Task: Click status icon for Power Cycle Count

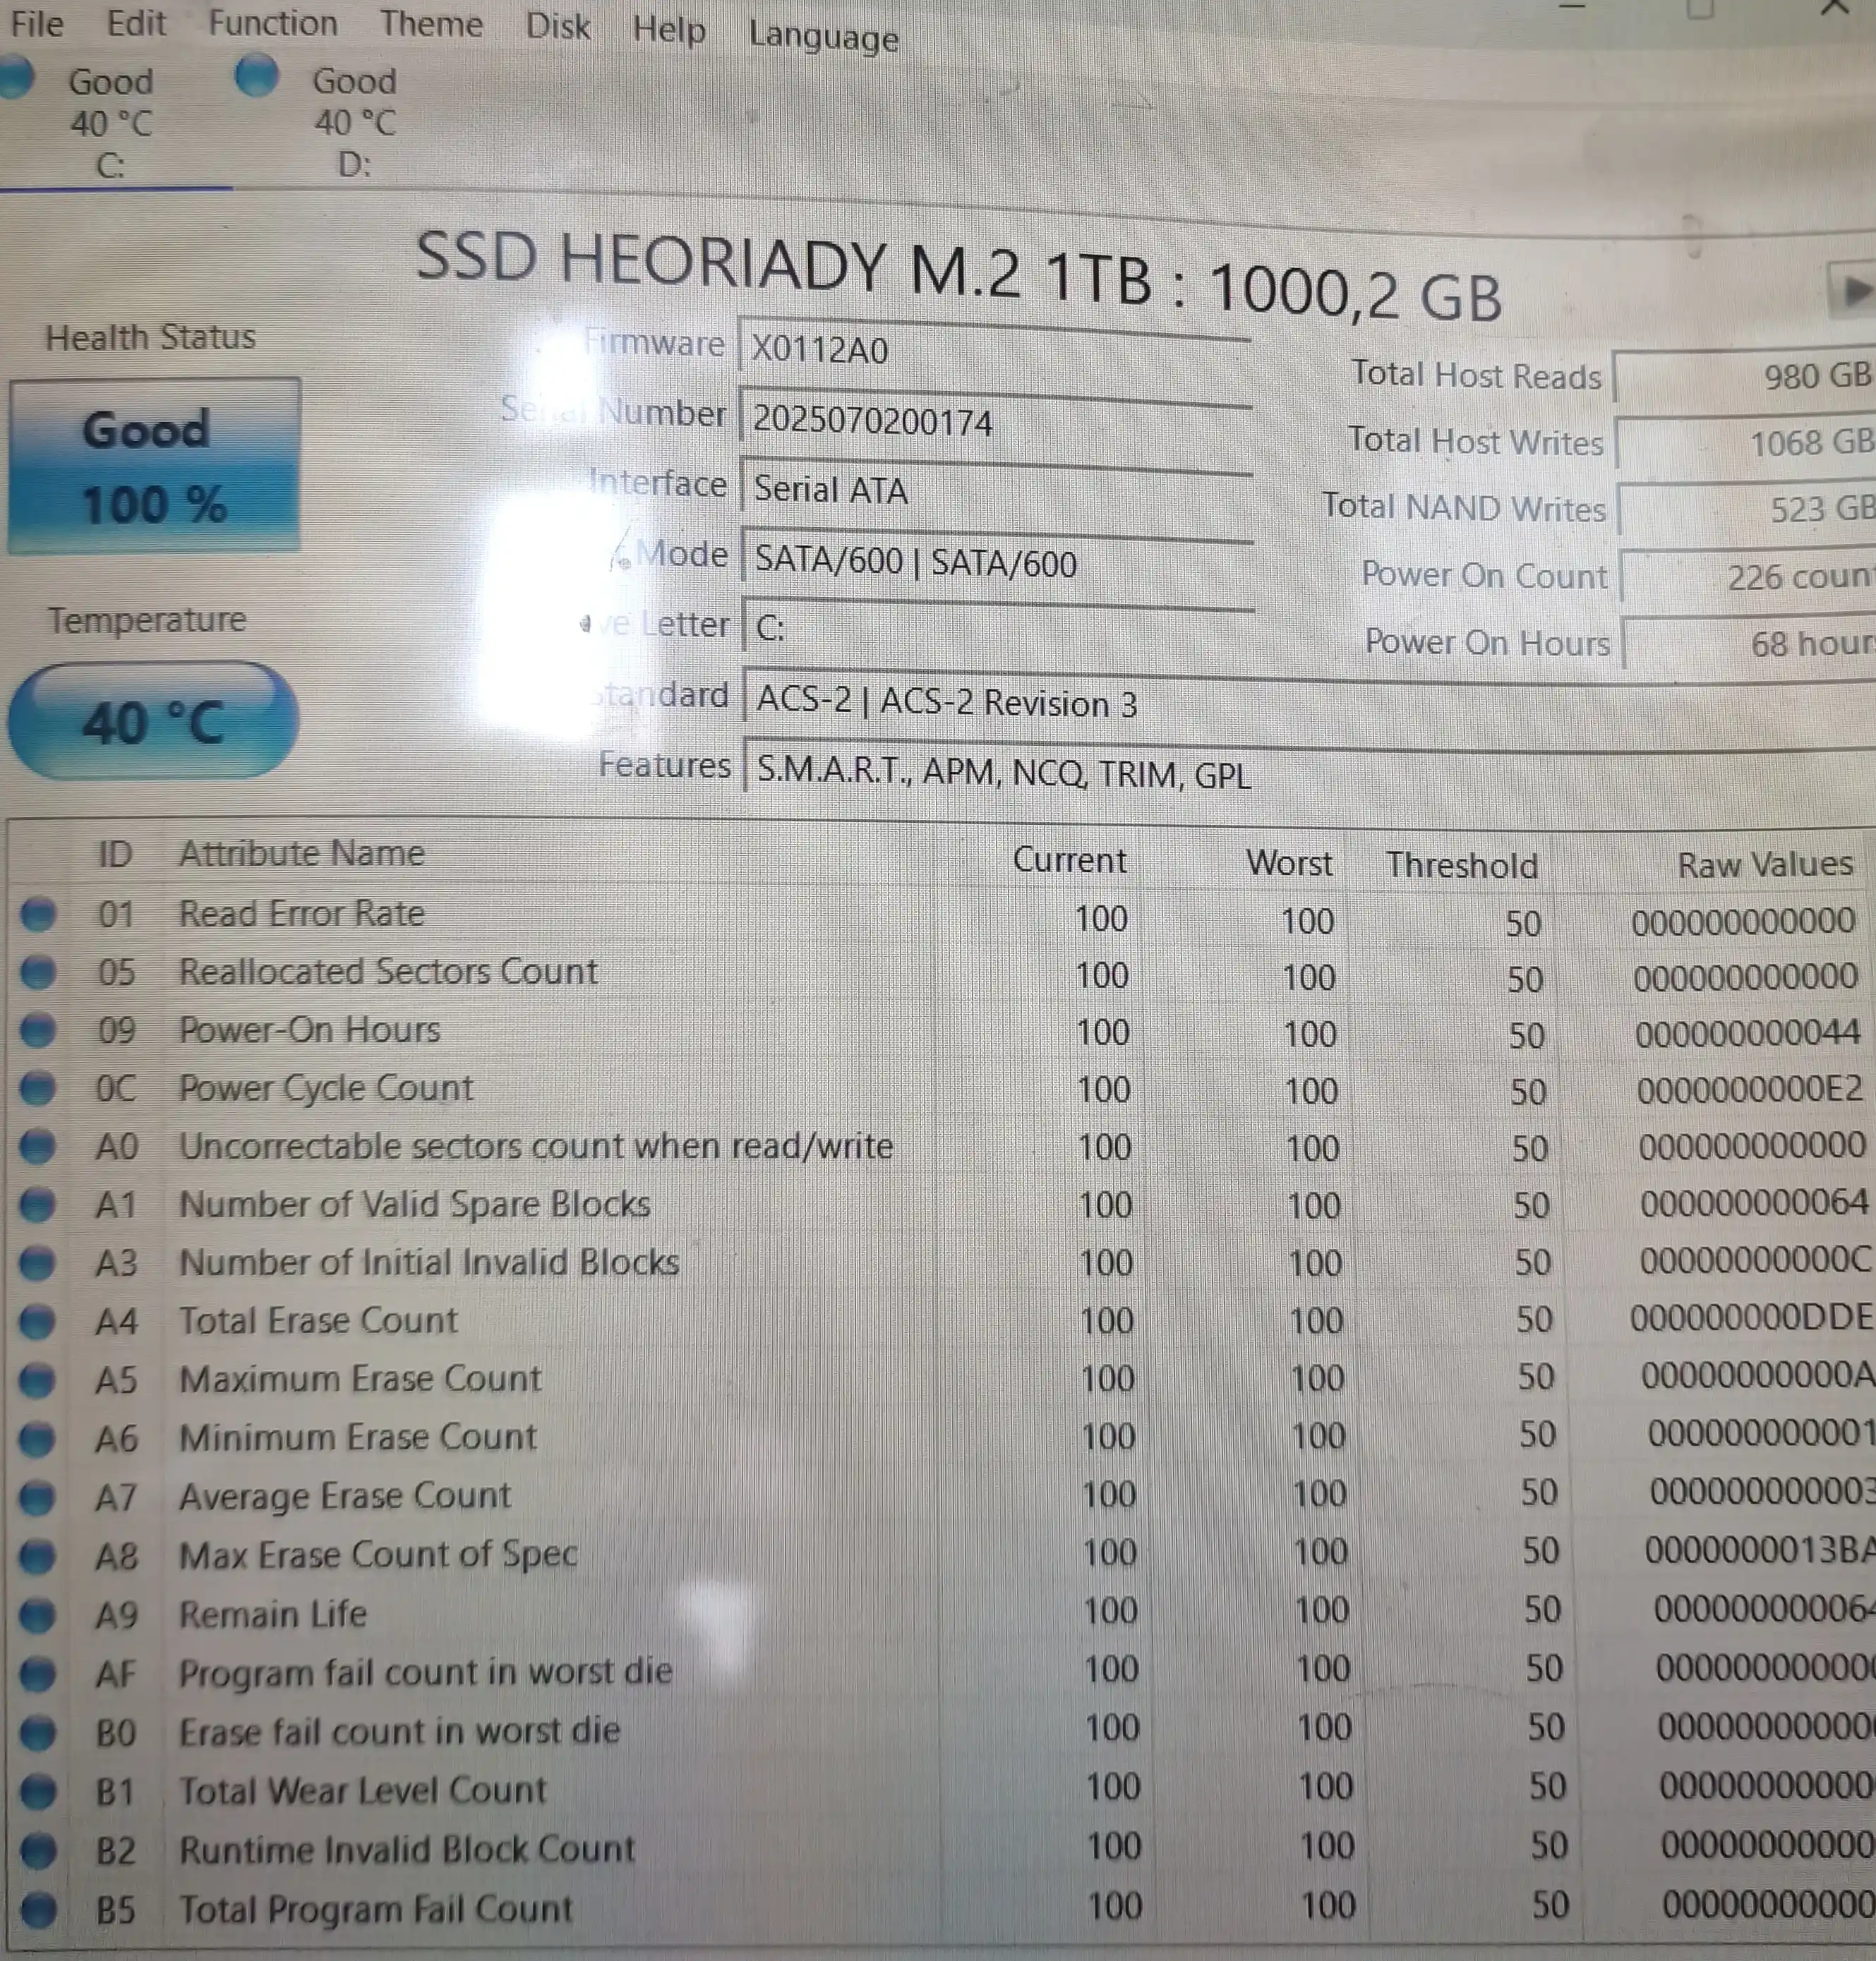Action: pos(38,1087)
